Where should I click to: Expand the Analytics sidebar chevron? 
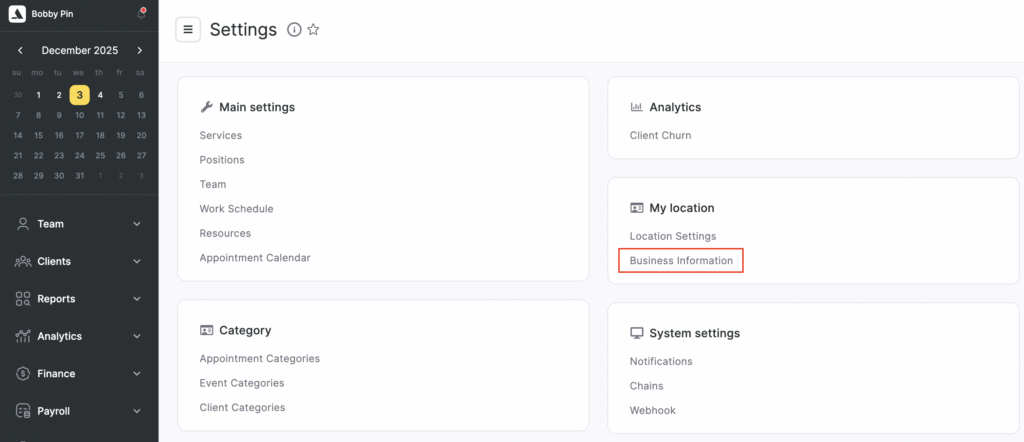tap(137, 337)
